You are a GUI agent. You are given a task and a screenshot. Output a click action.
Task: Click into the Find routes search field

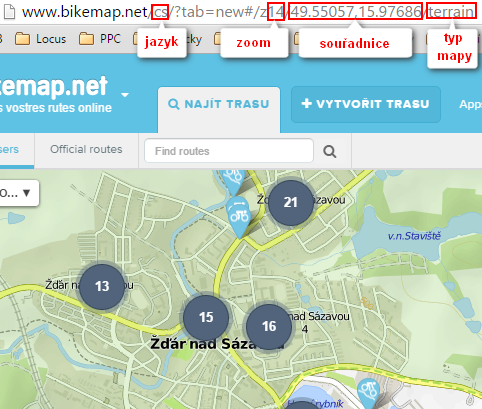229,151
